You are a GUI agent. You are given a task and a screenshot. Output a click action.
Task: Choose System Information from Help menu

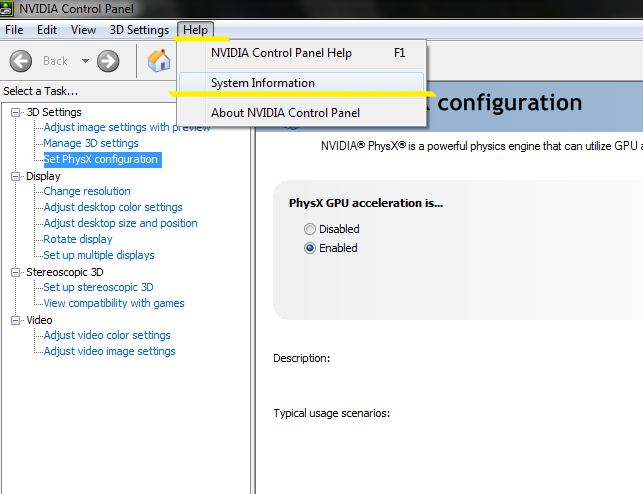point(302,83)
